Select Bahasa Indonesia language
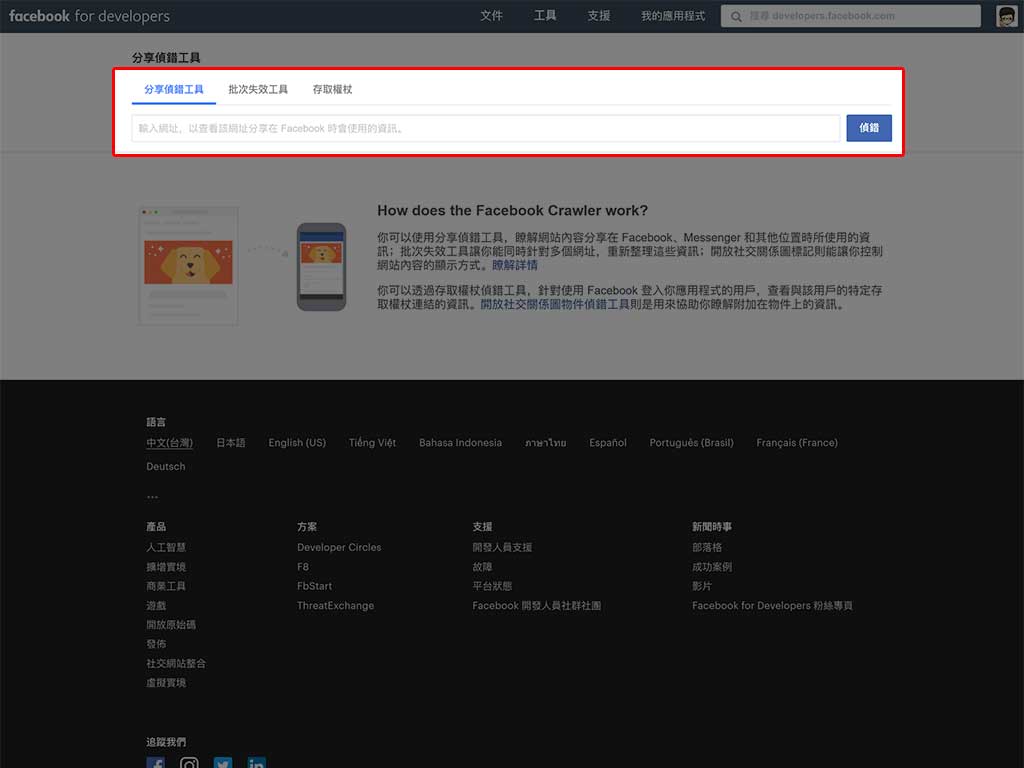Viewport: 1024px width, 768px height. tap(460, 443)
